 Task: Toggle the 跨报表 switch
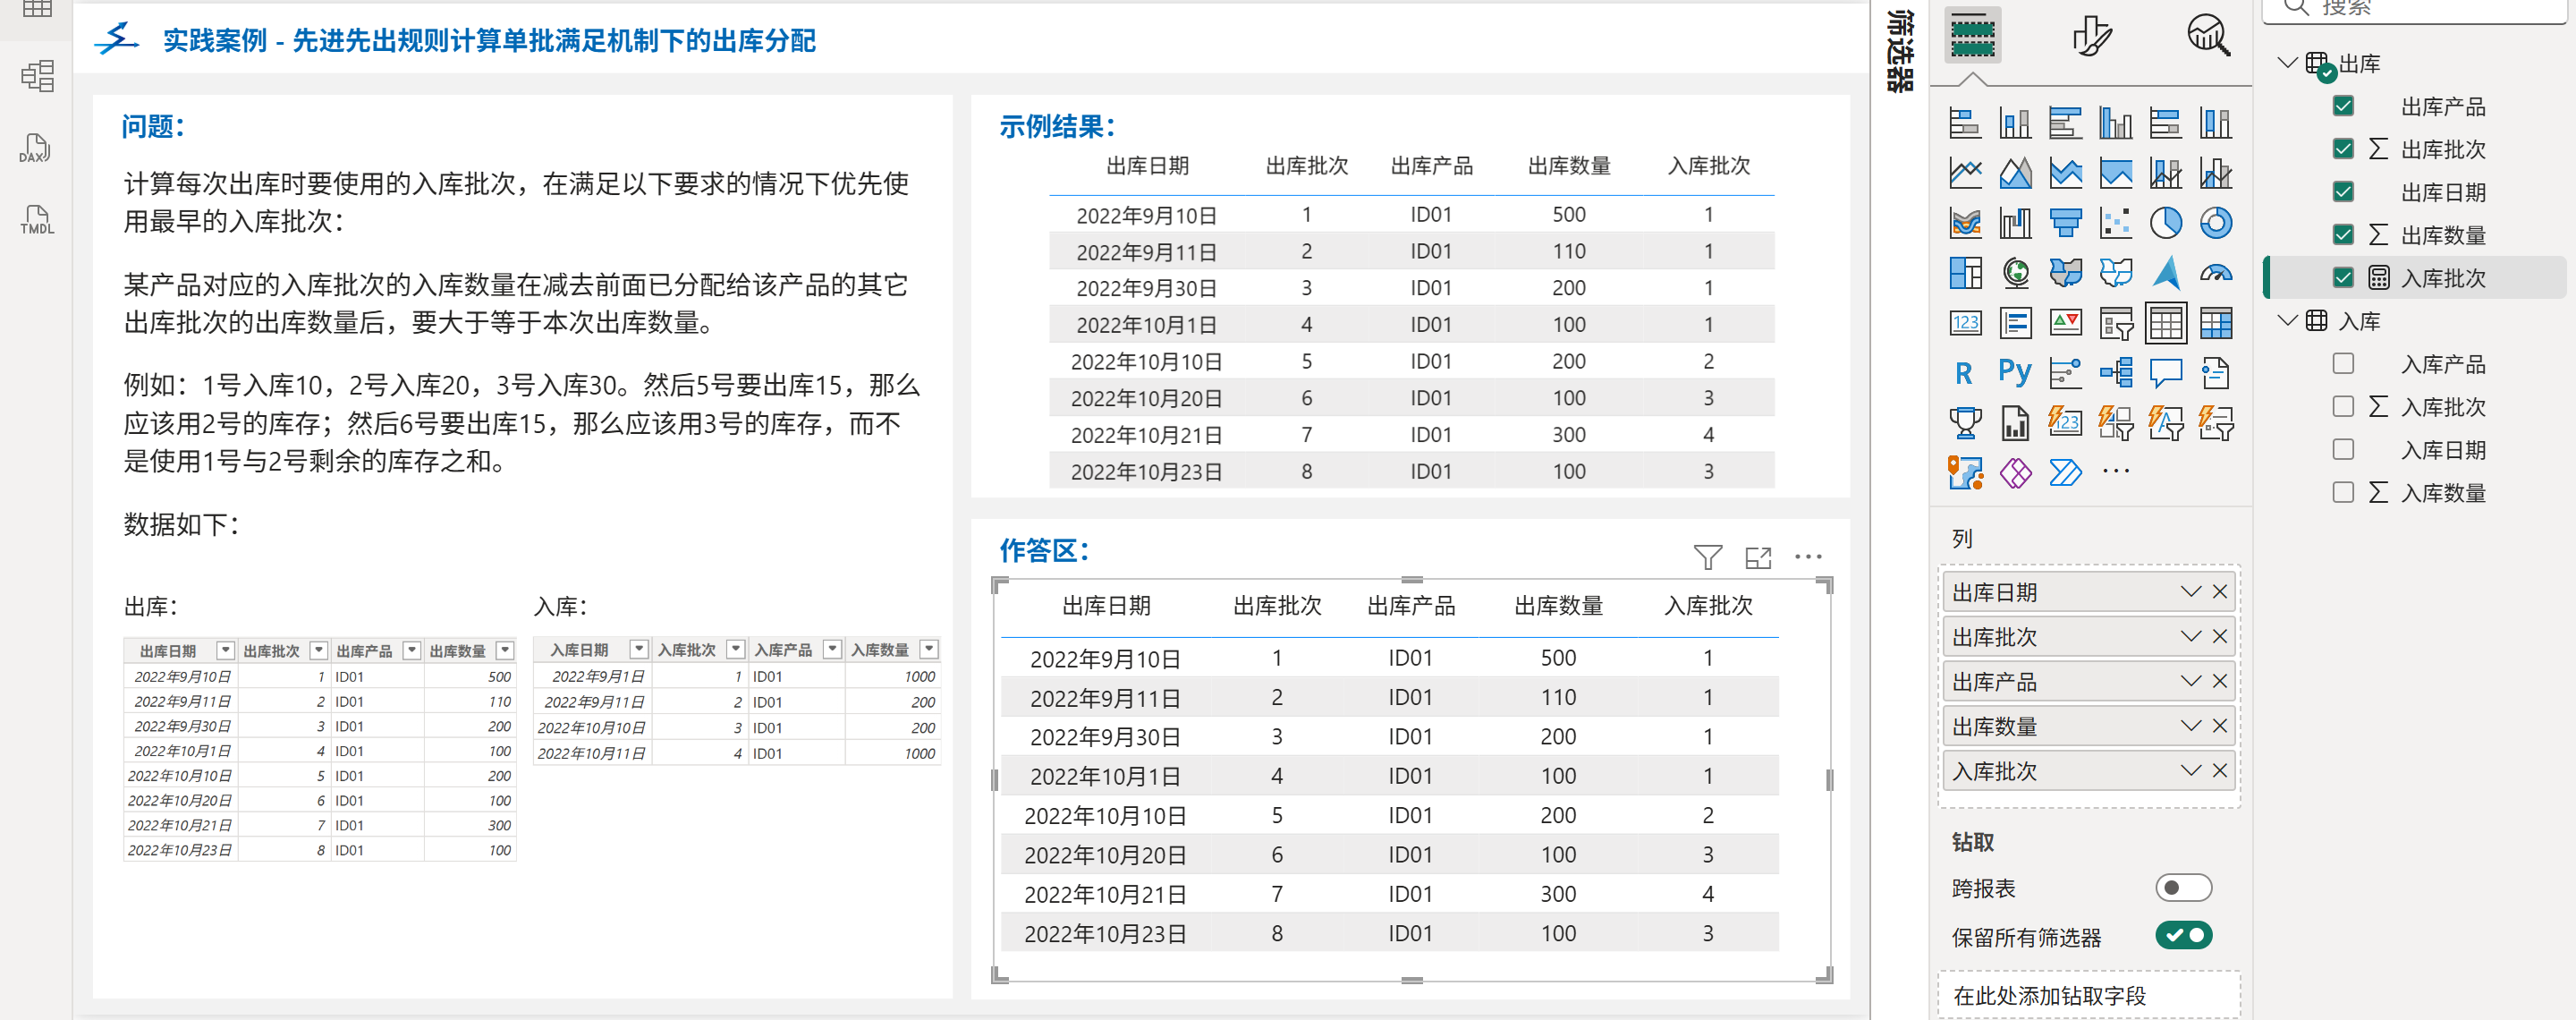pos(2182,887)
